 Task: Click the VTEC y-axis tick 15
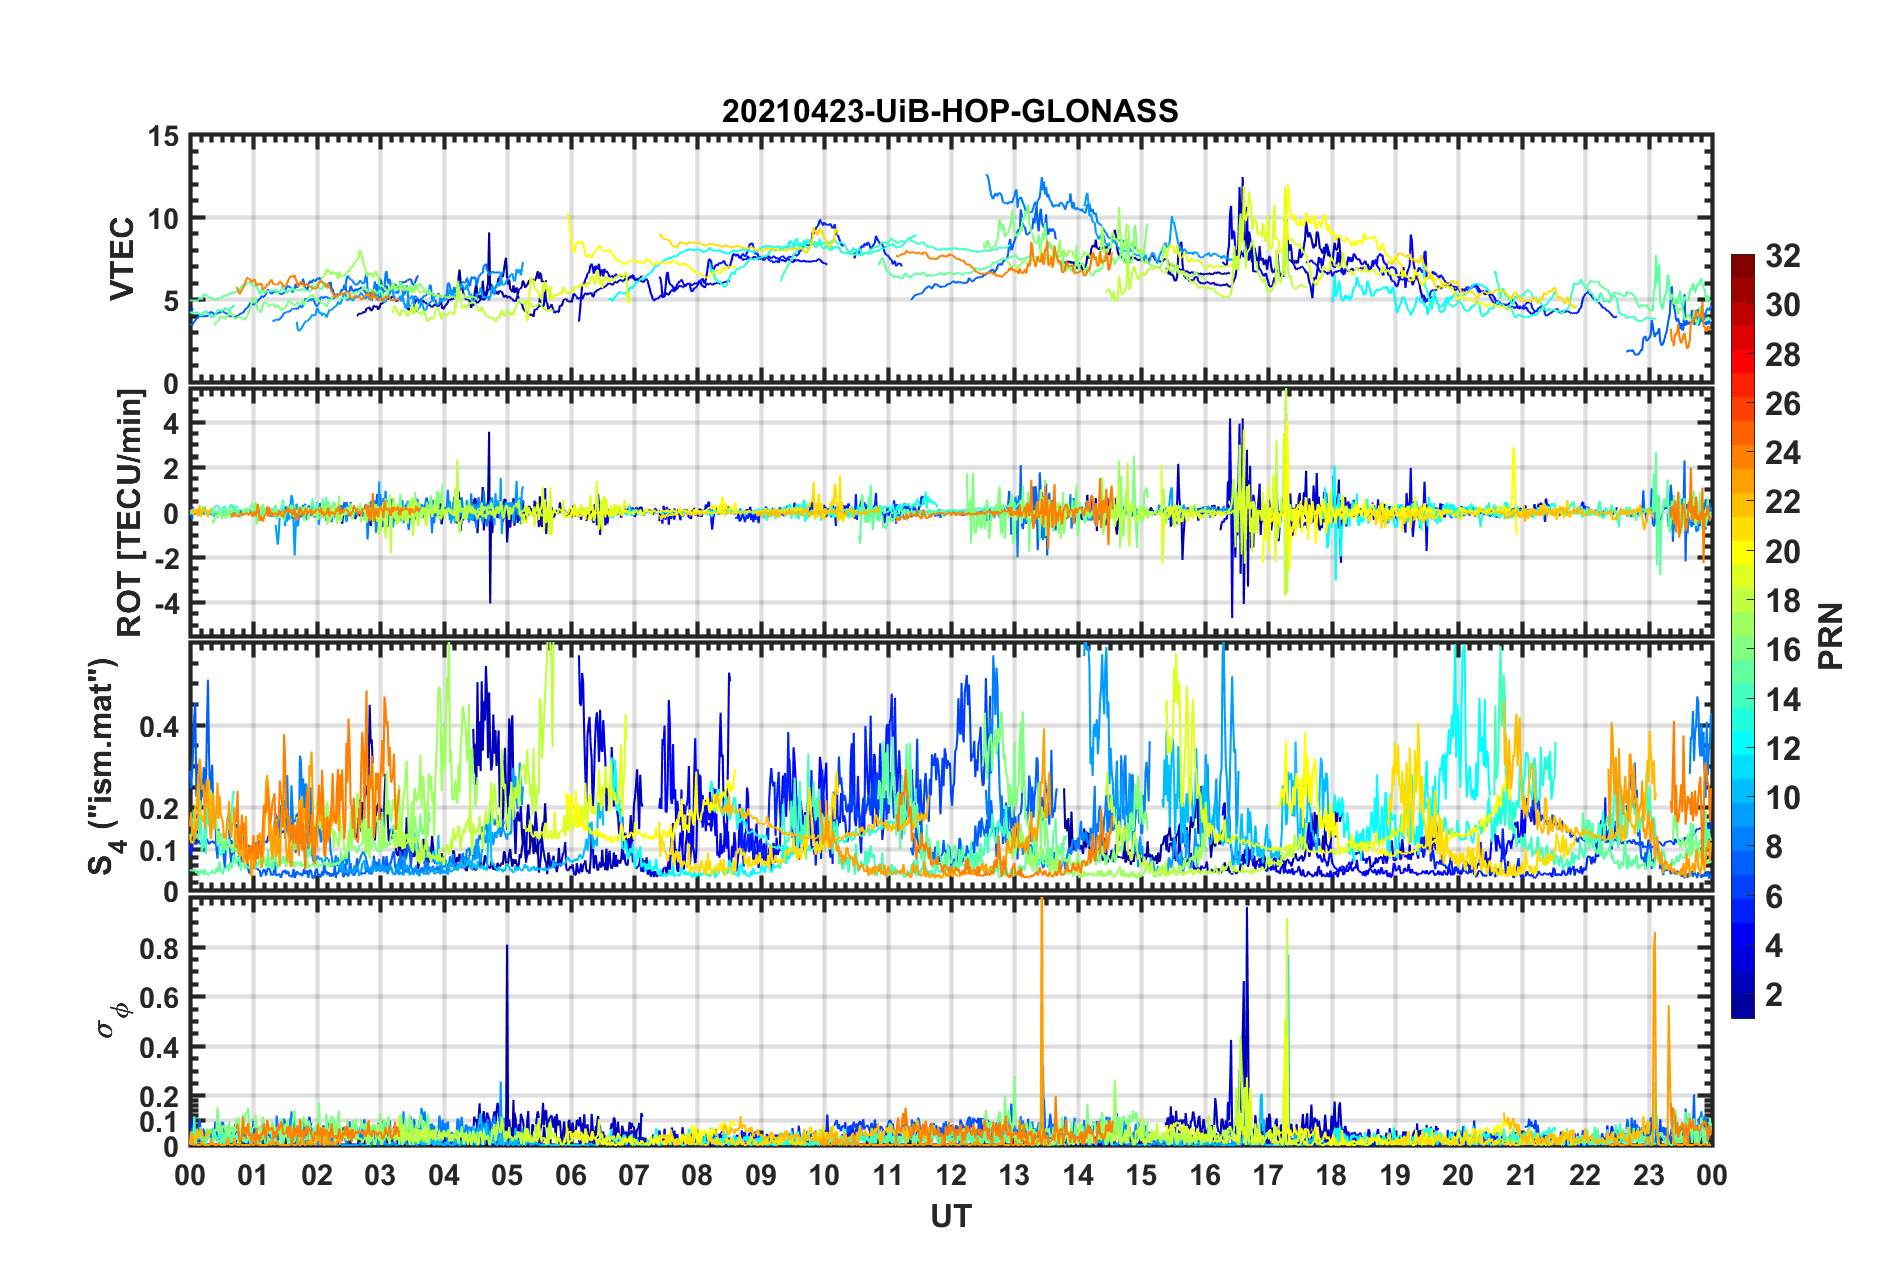pos(163,136)
